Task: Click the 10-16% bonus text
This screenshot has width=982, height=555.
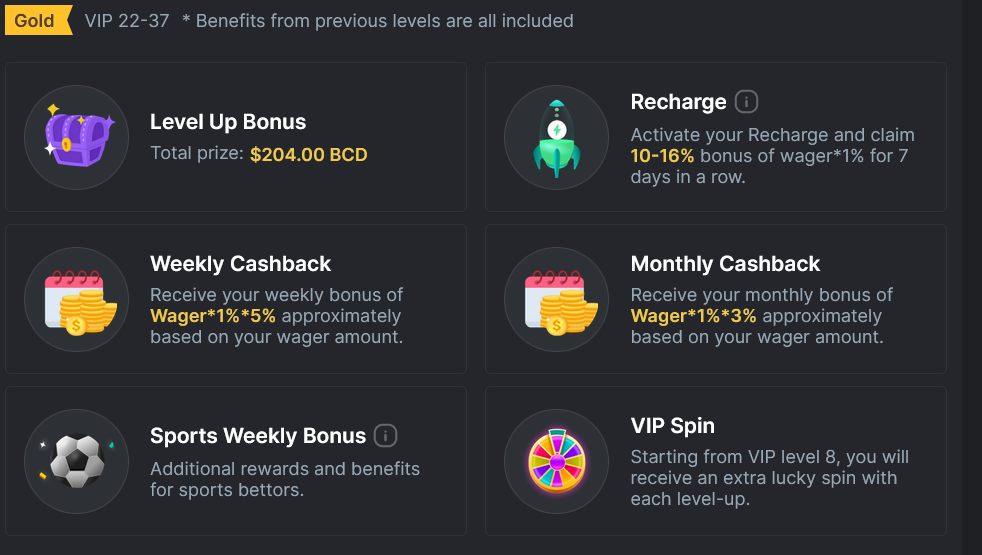Action: click(x=662, y=156)
